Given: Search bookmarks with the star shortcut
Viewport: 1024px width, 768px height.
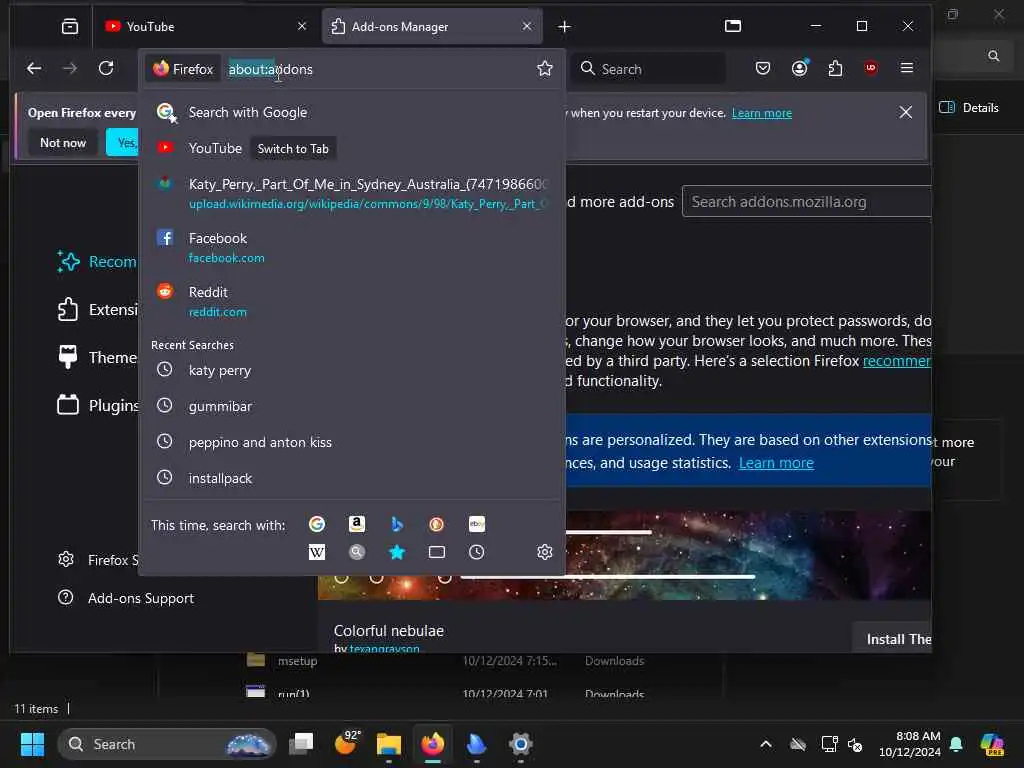Looking at the screenshot, I should point(396,552).
